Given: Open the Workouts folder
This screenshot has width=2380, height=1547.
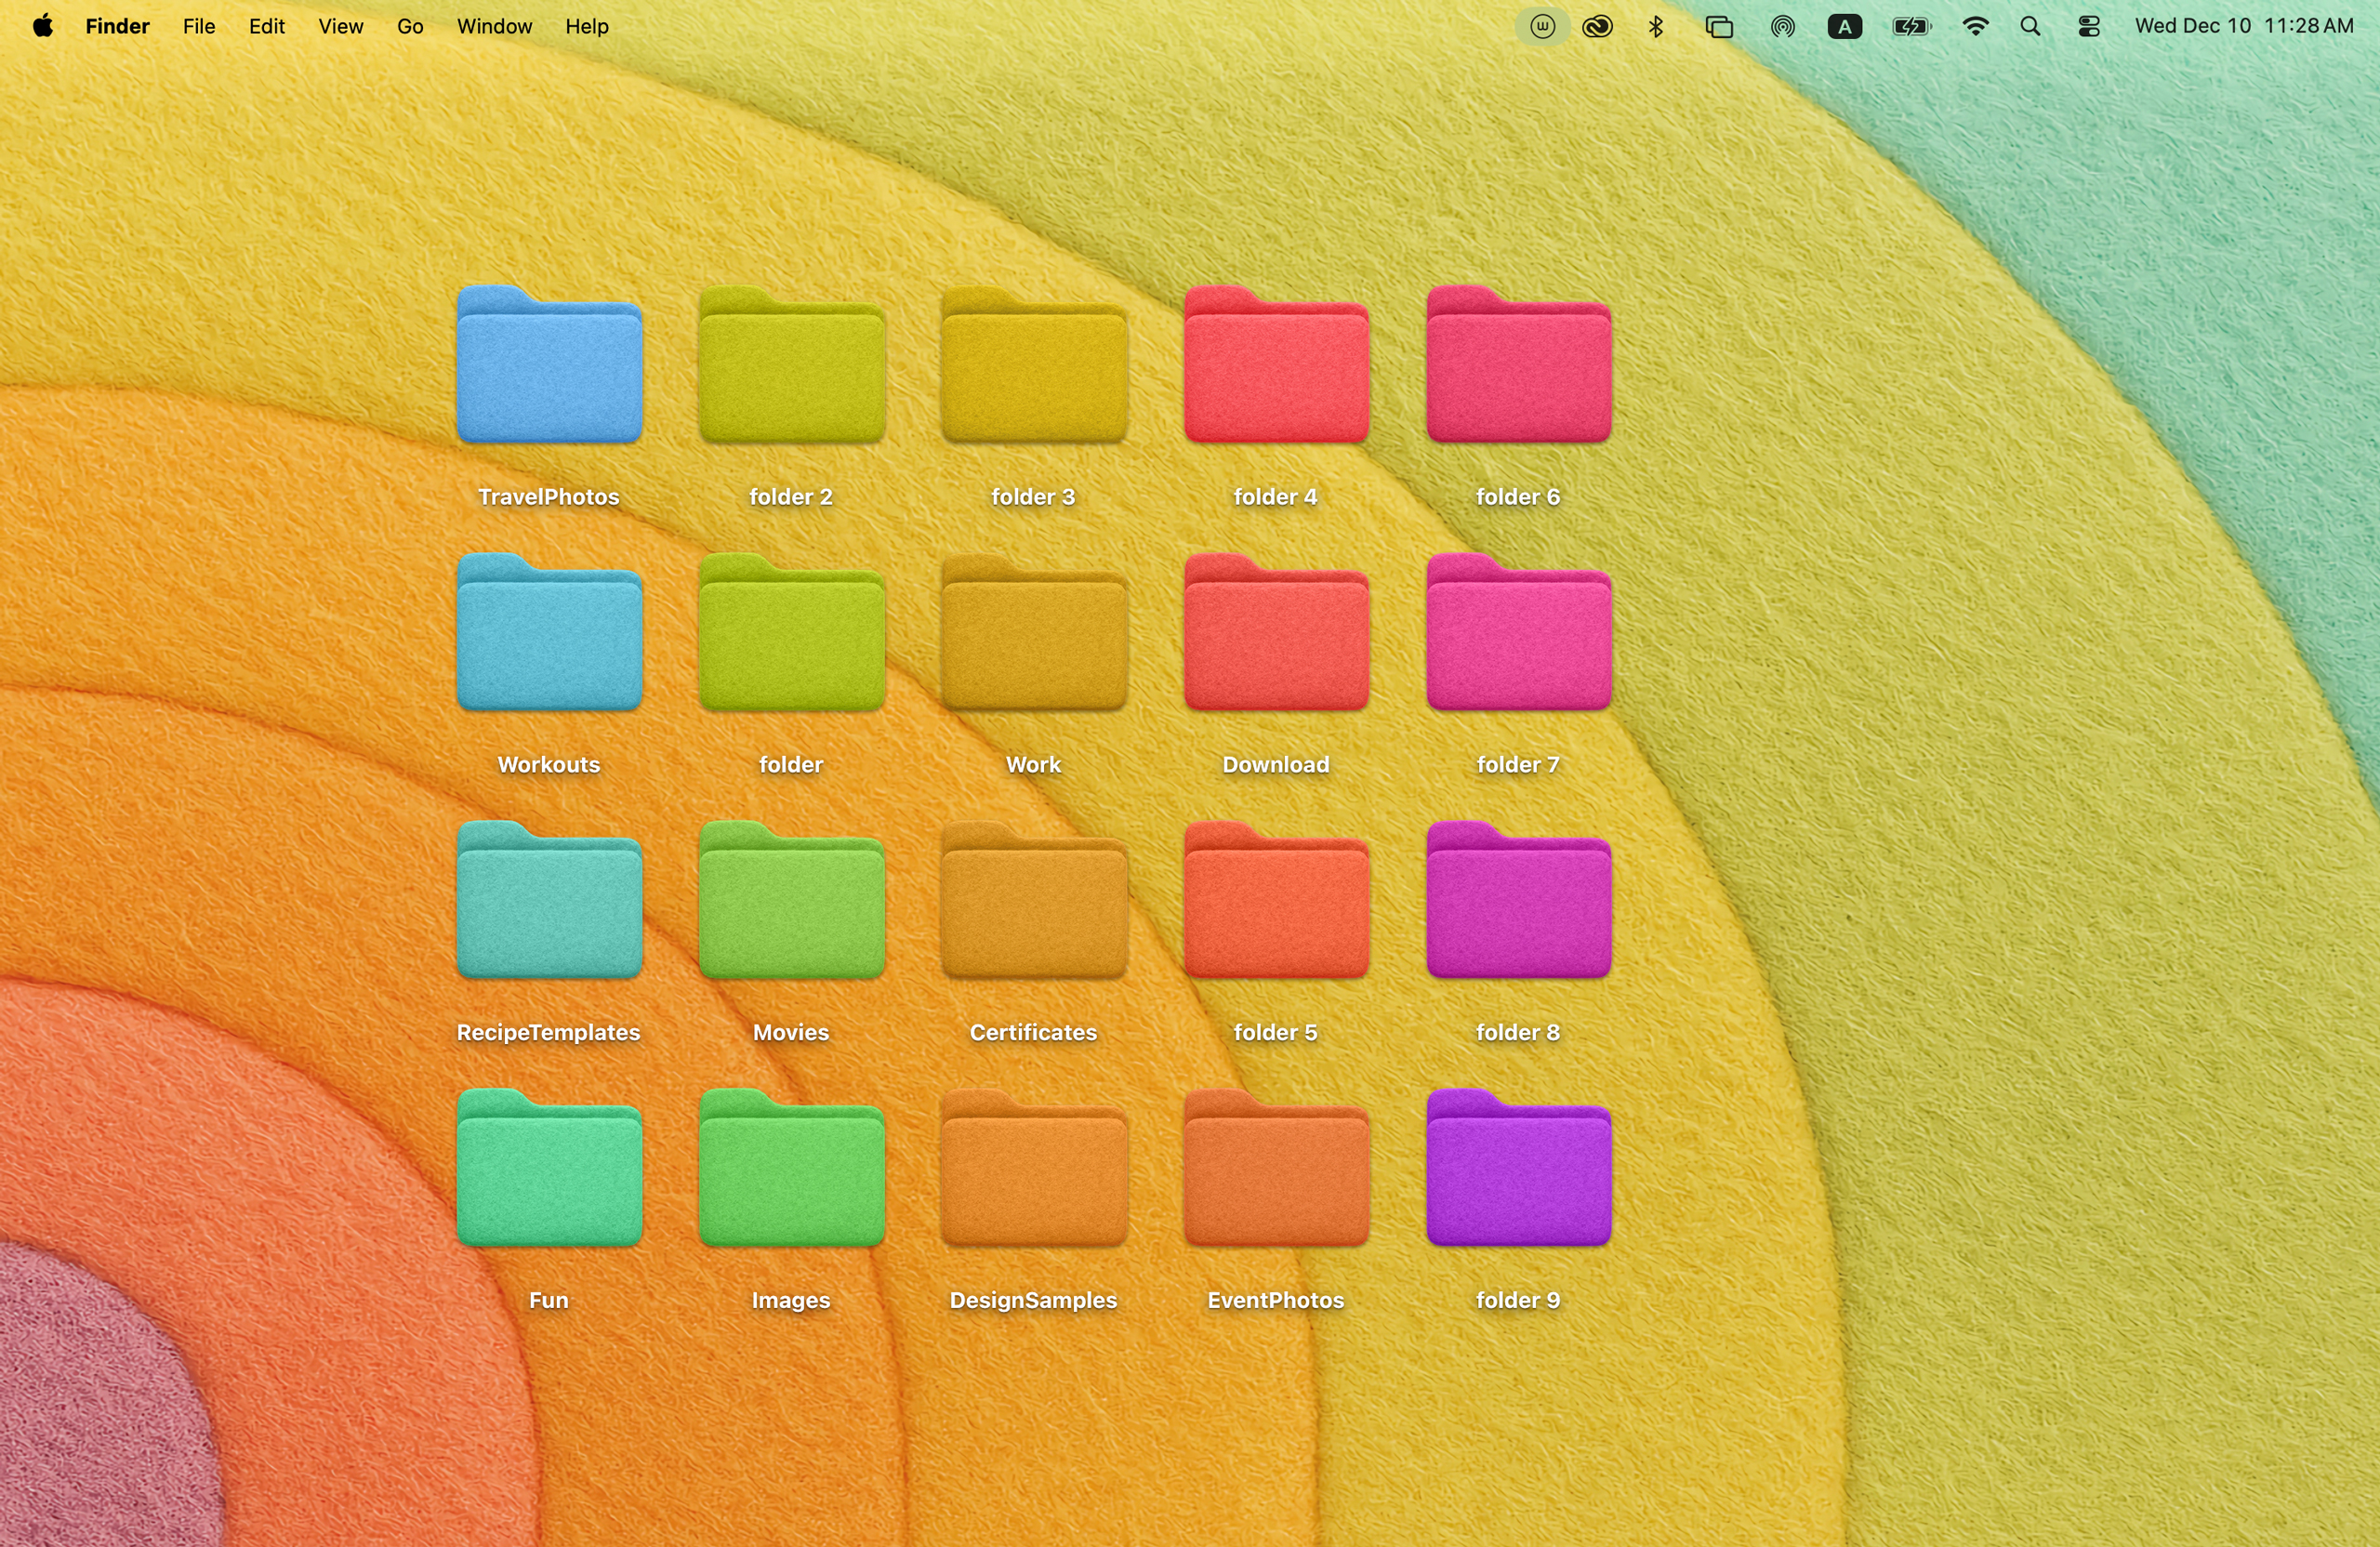Looking at the screenshot, I should [x=549, y=635].
